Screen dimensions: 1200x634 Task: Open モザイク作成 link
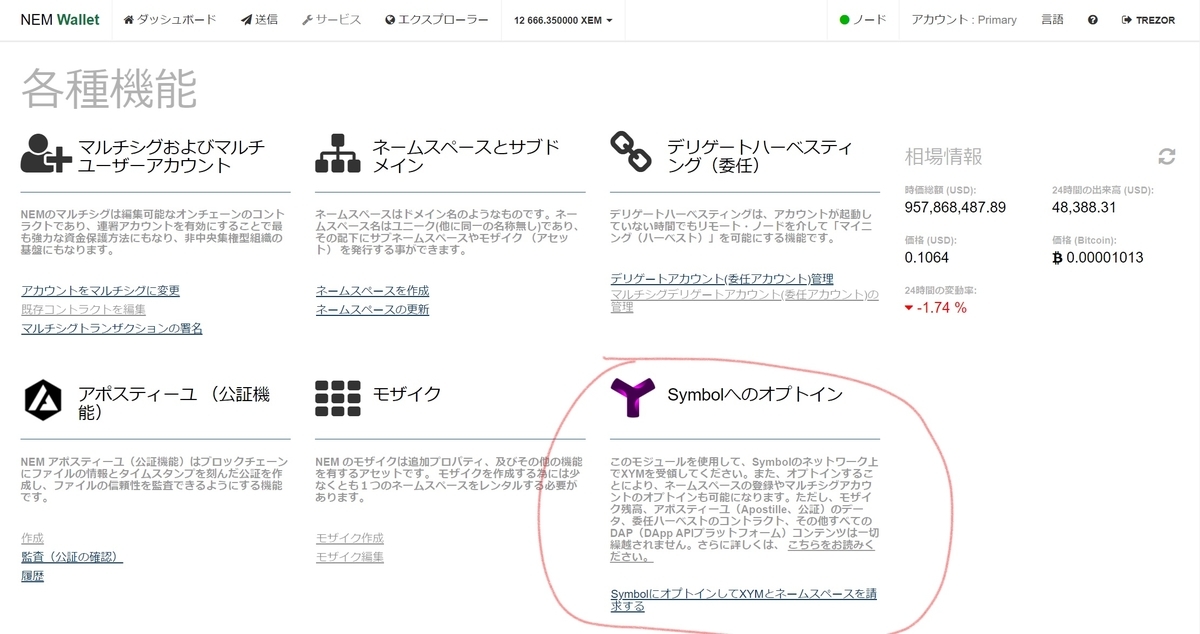click(350, 538)
